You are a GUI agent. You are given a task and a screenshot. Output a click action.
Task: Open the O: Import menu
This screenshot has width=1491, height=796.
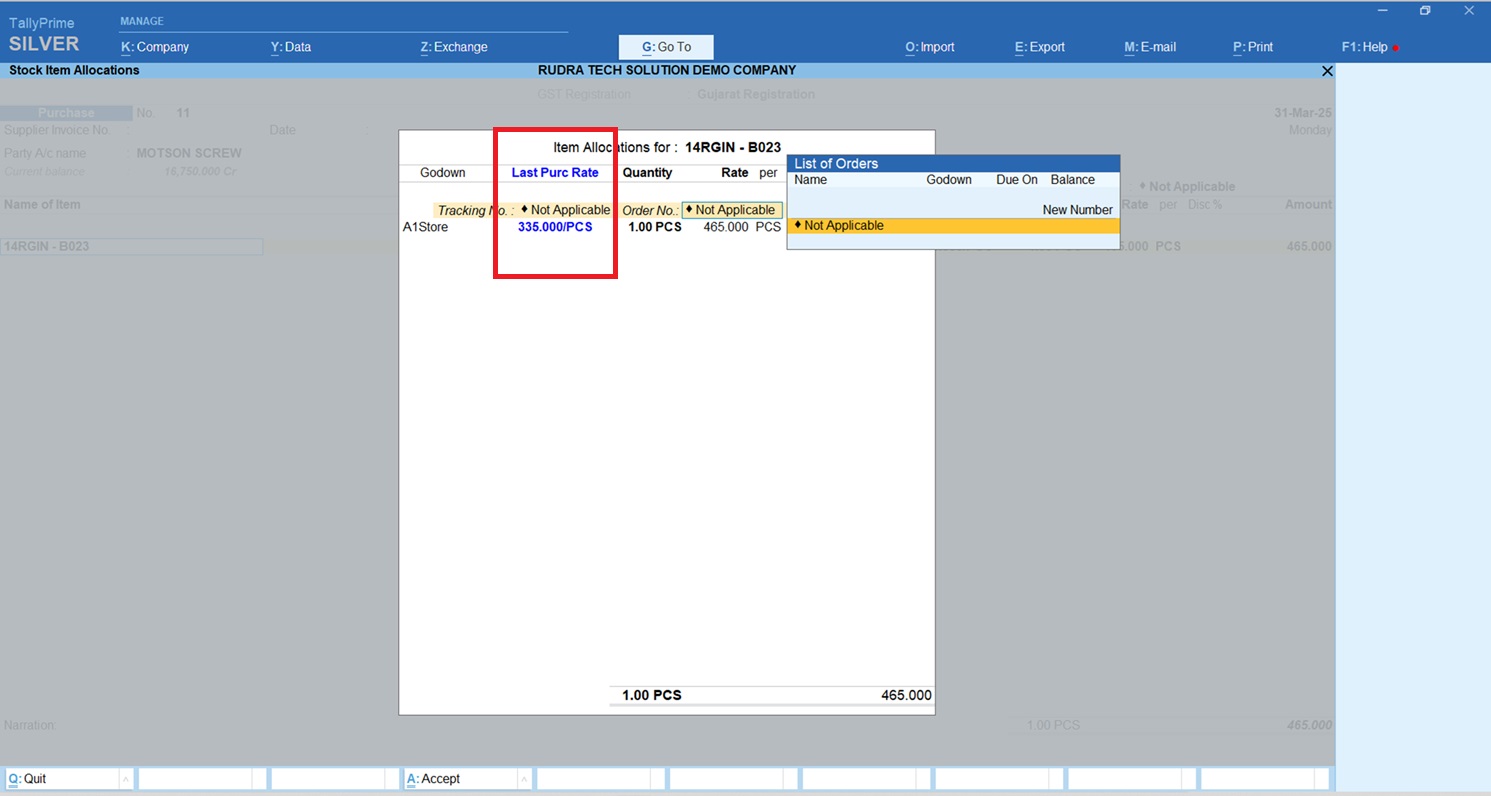click(x=929, y=47)
